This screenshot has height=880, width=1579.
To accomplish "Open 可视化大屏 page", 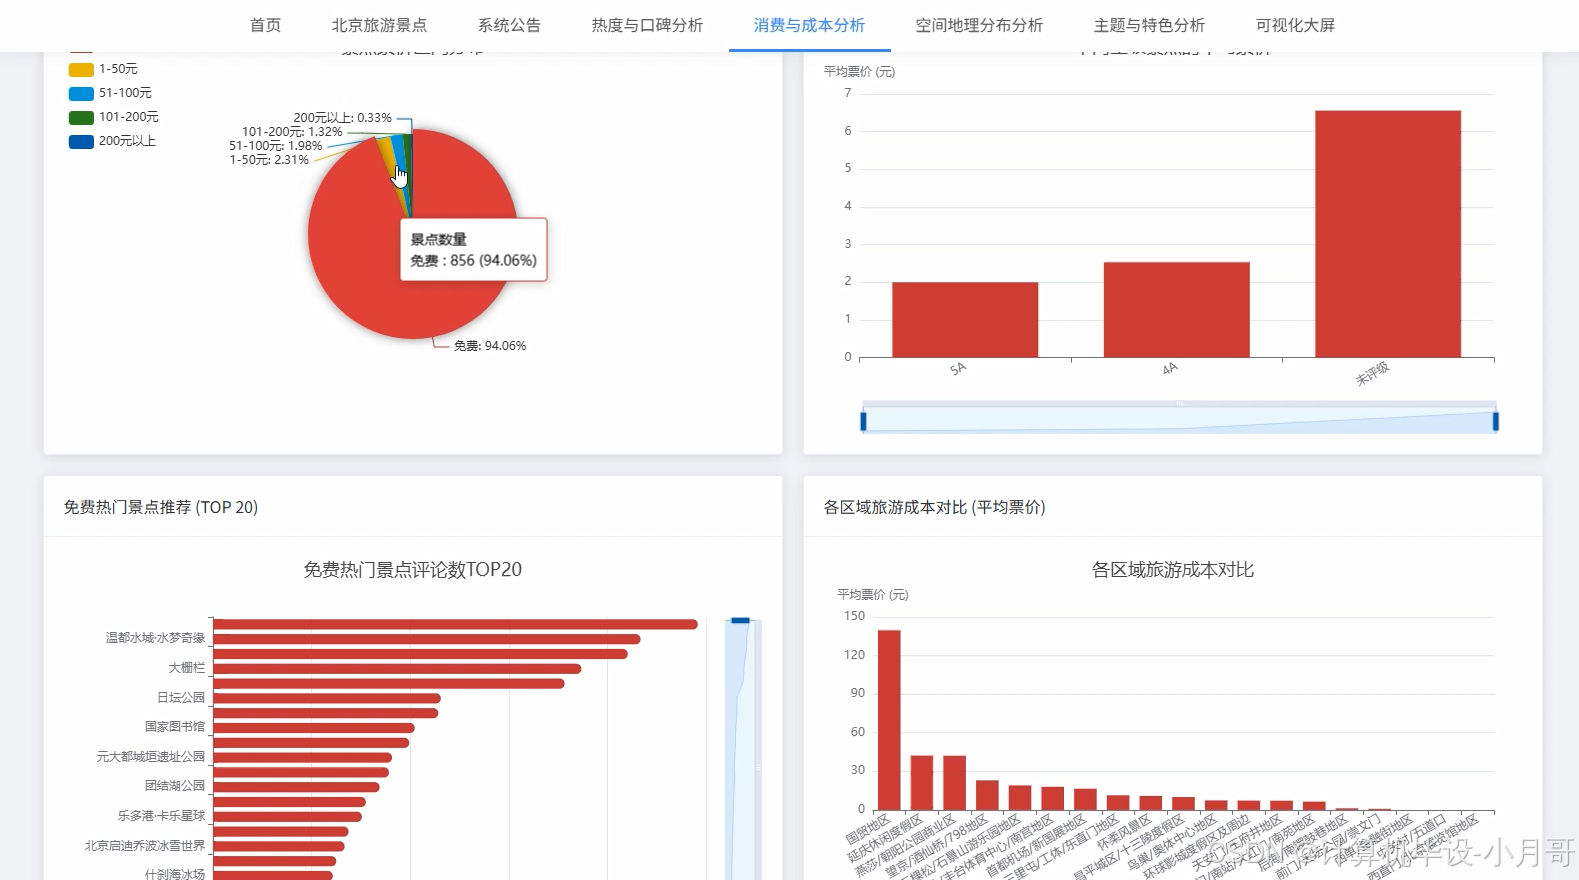I will (1295, 25).
